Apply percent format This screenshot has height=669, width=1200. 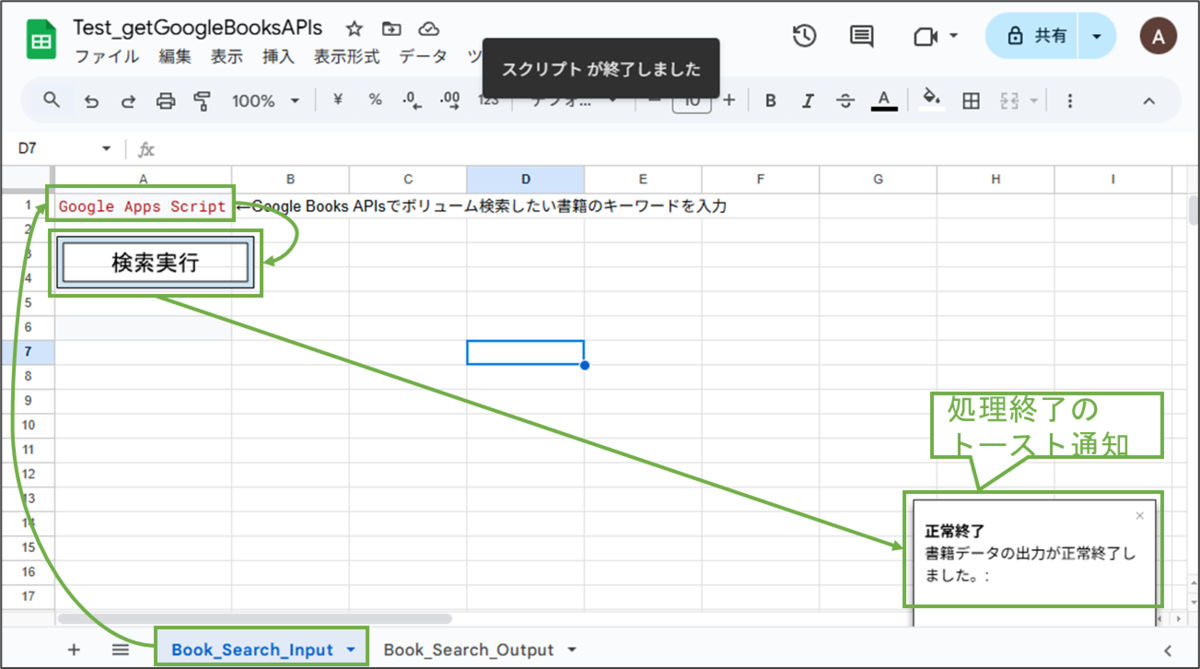point(375,100)
